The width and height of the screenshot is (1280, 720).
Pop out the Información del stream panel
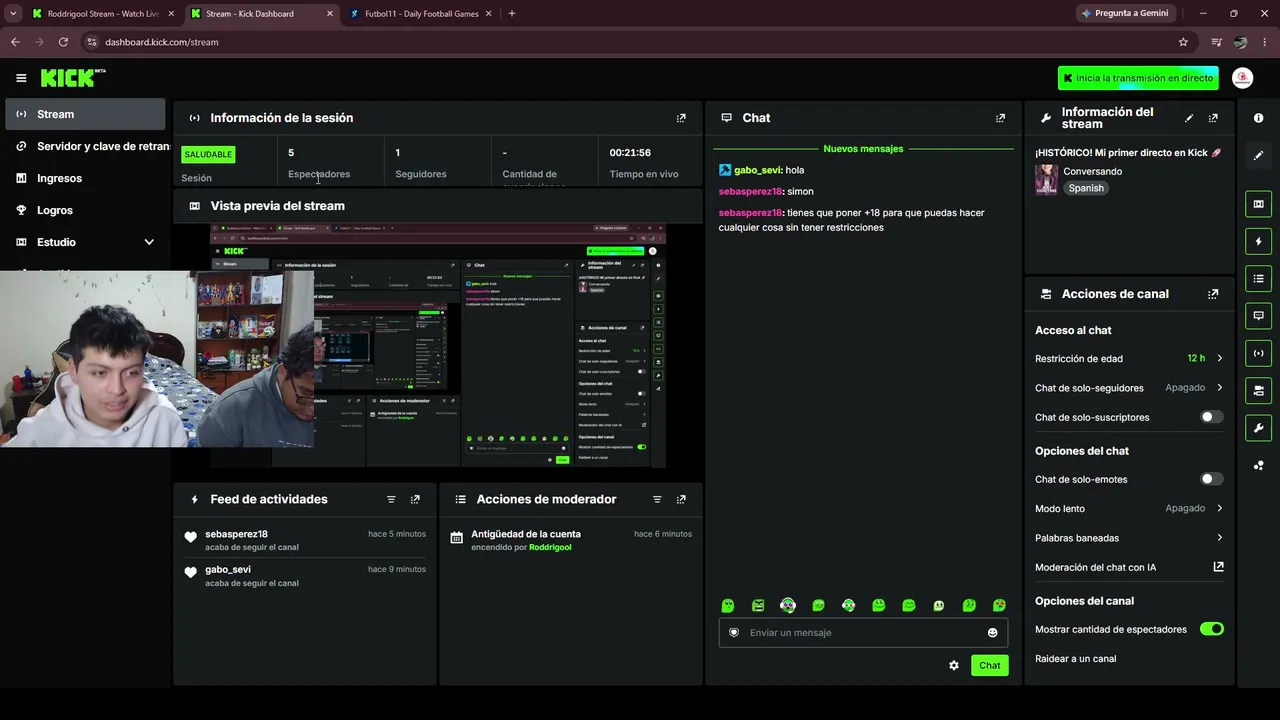[1213, 118]
